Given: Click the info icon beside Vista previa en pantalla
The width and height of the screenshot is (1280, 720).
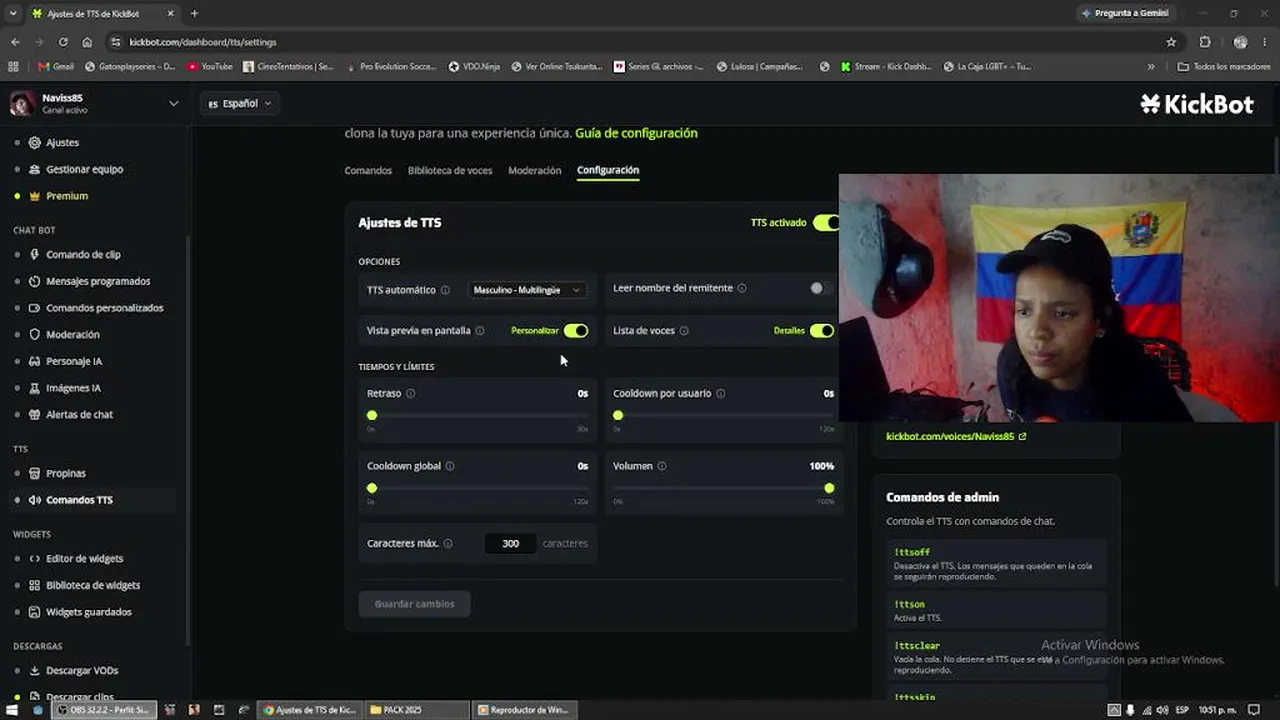Looking at the screenshot, I should [480, 331].
